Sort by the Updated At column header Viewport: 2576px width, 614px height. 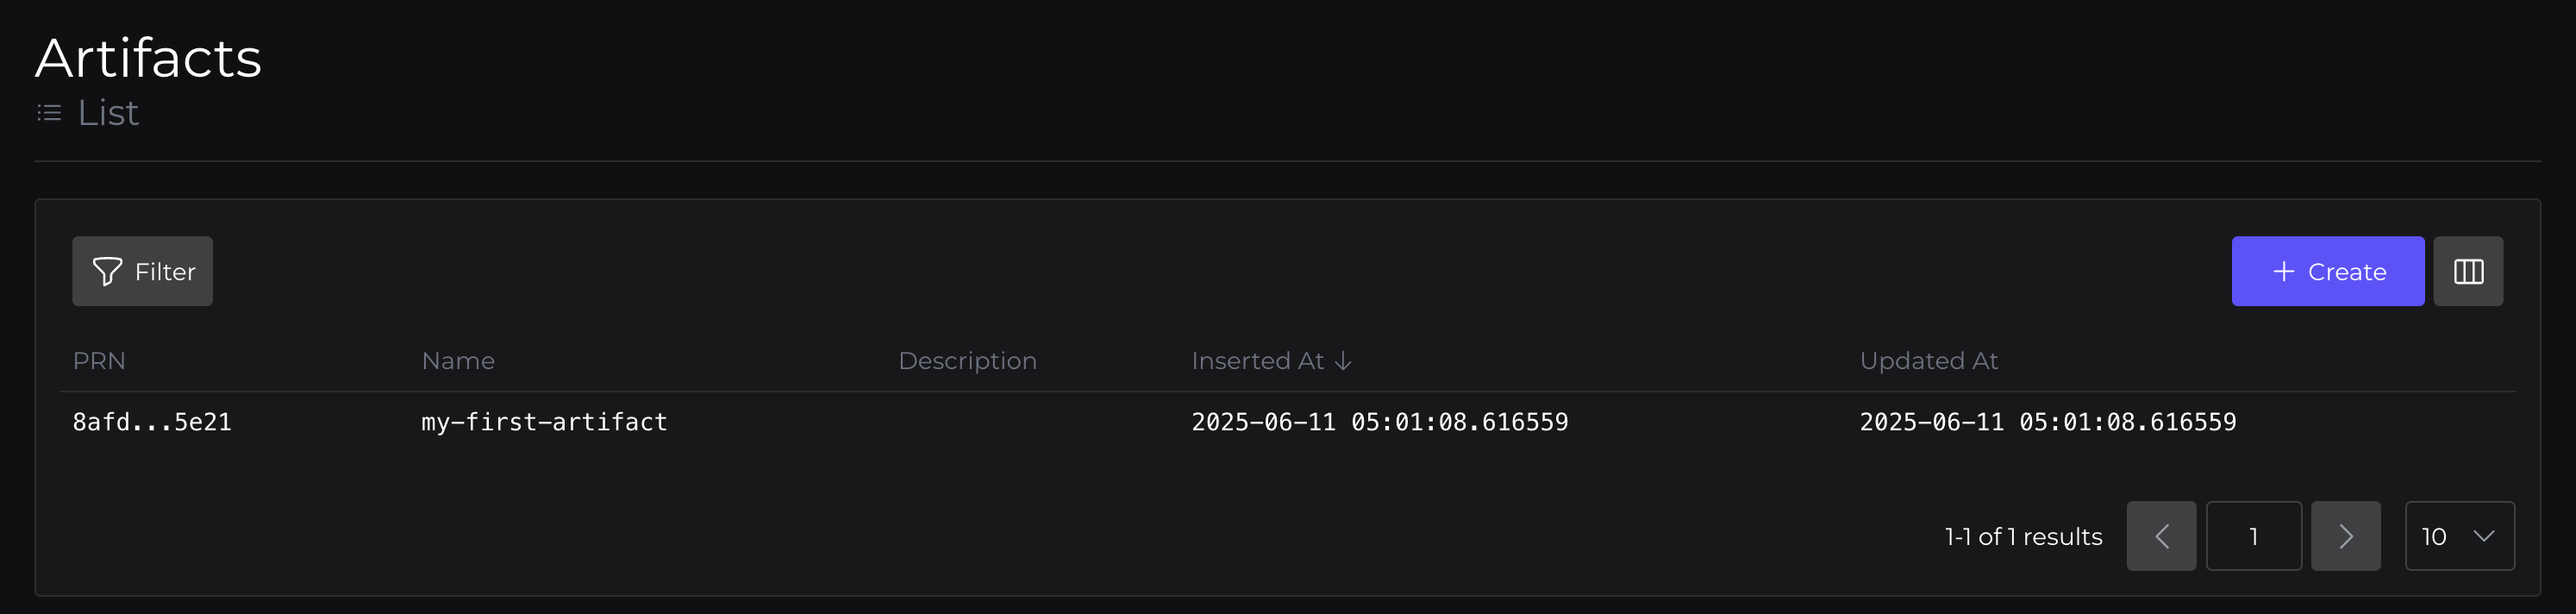pyautogui.click(x=1928, y=361)
